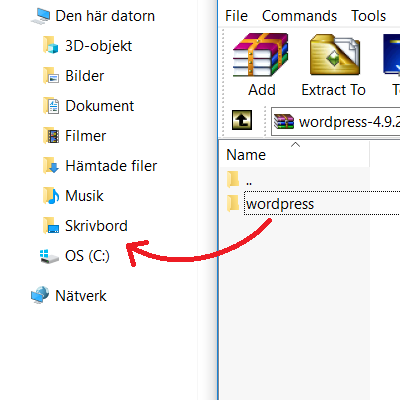Click the WinRAR Add archive icon

pos(260,55)
